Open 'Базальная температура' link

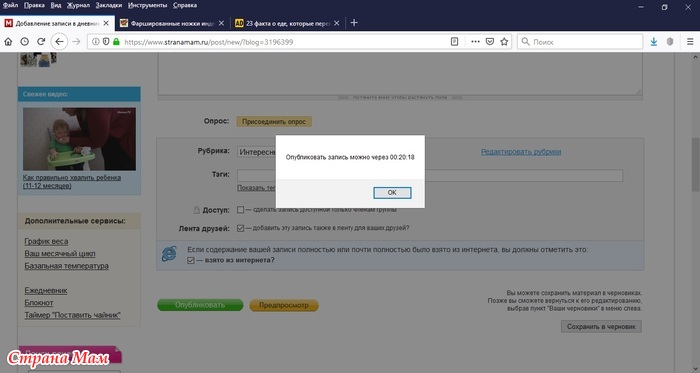[x=67, y=266]
